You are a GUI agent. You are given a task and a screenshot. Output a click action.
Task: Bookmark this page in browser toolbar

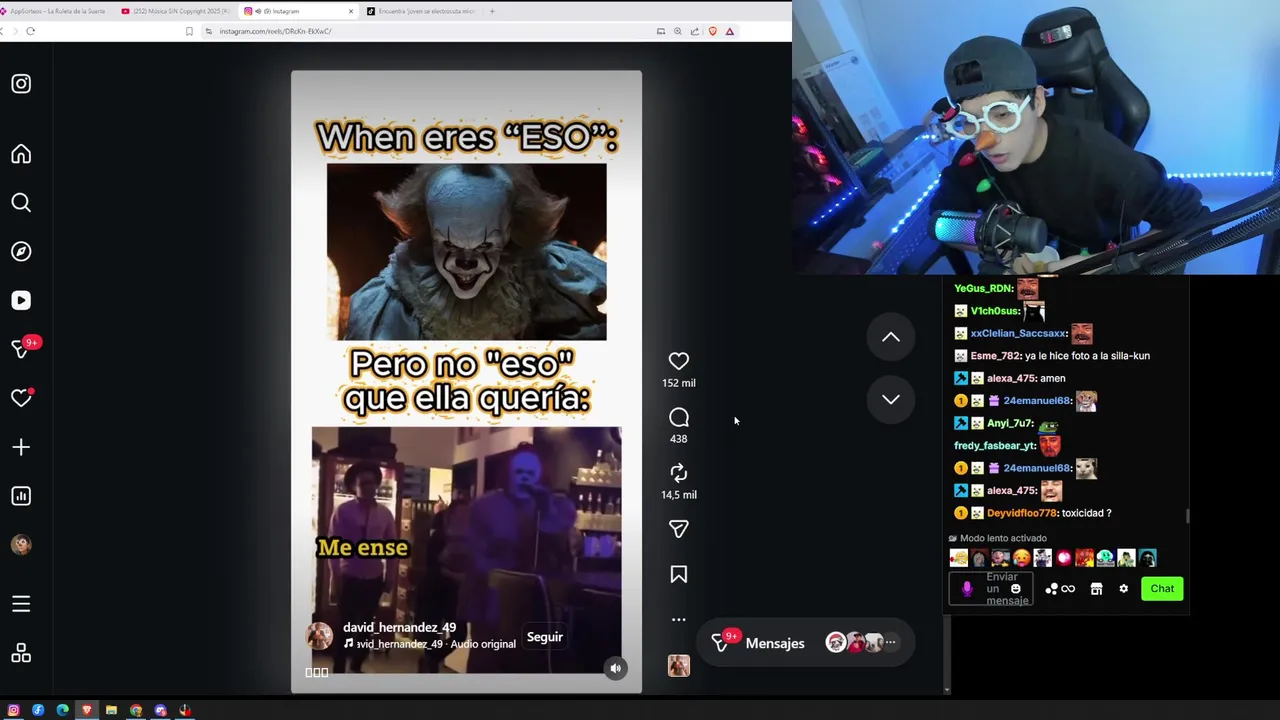point(189,31)
